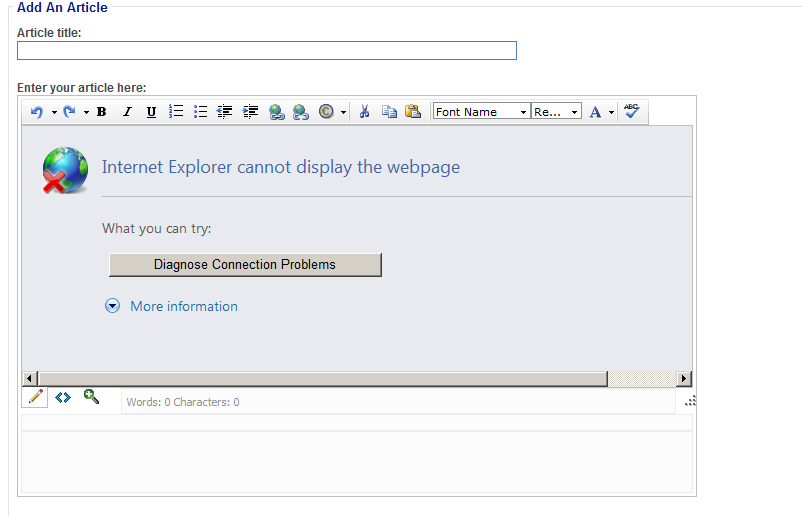Open the Re... font size dropdown
This screenshot has height=516, width=802.
(x=556, y=111)
